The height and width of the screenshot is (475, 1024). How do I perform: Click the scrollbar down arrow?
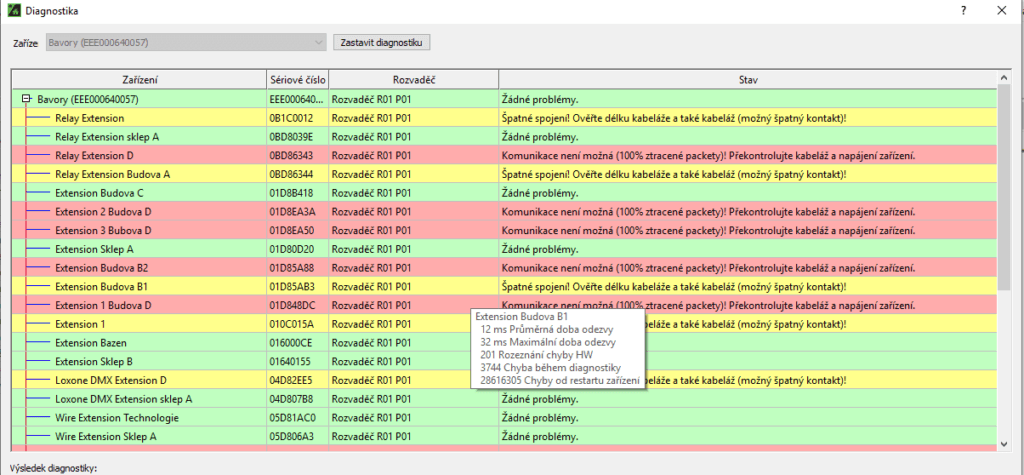click(1004, 443)
